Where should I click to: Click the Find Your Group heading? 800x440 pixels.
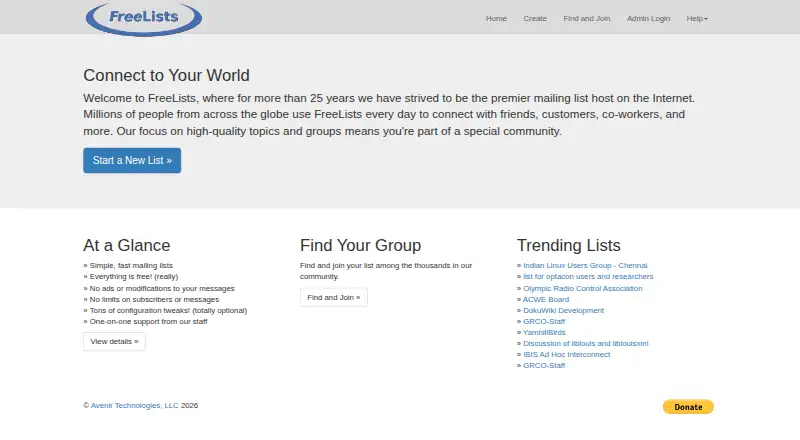point(360,246)
